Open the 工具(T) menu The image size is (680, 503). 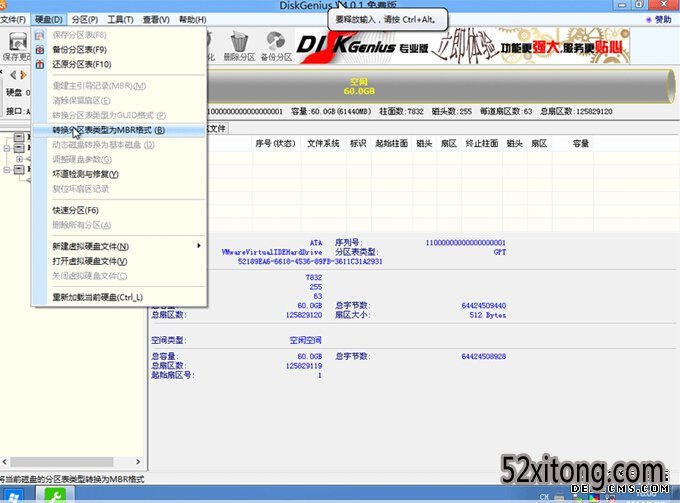[x=120, y=20]
